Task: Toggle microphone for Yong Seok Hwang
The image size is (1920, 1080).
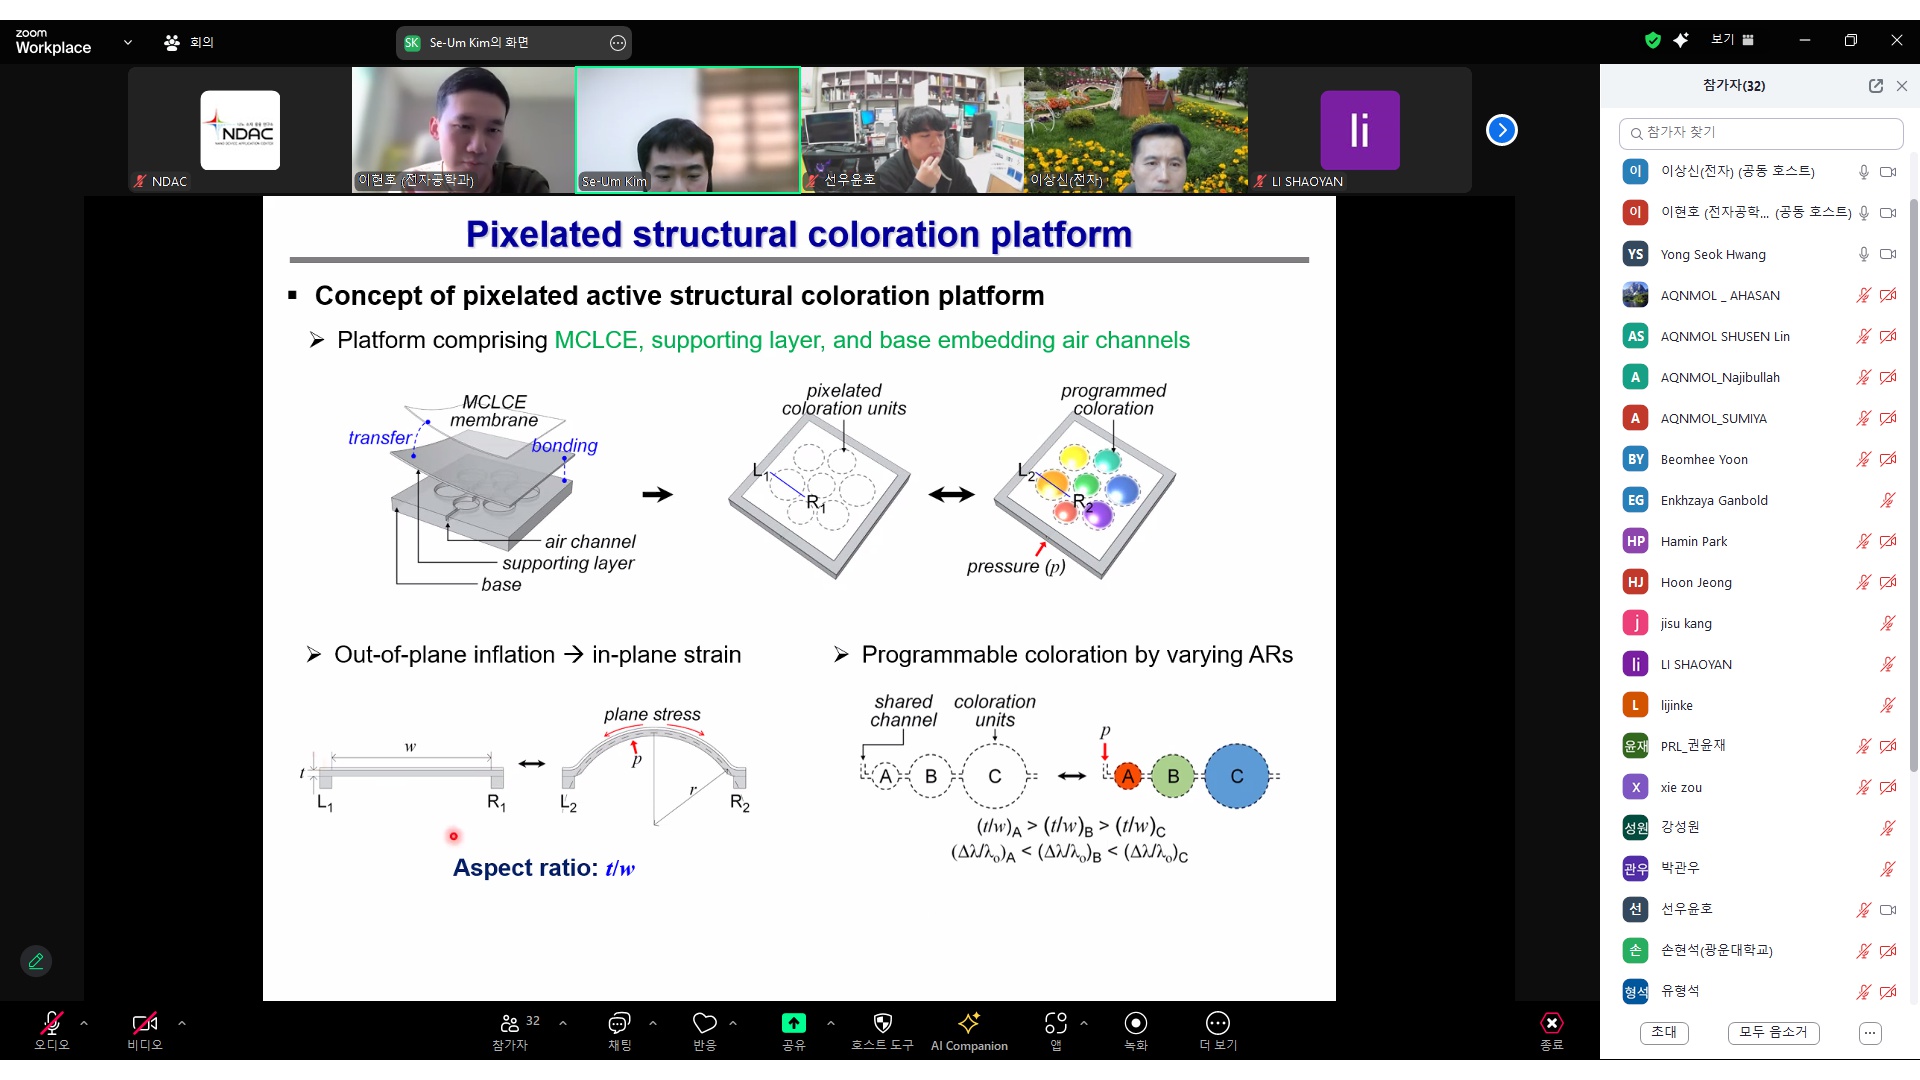Action: point(1864,254)
